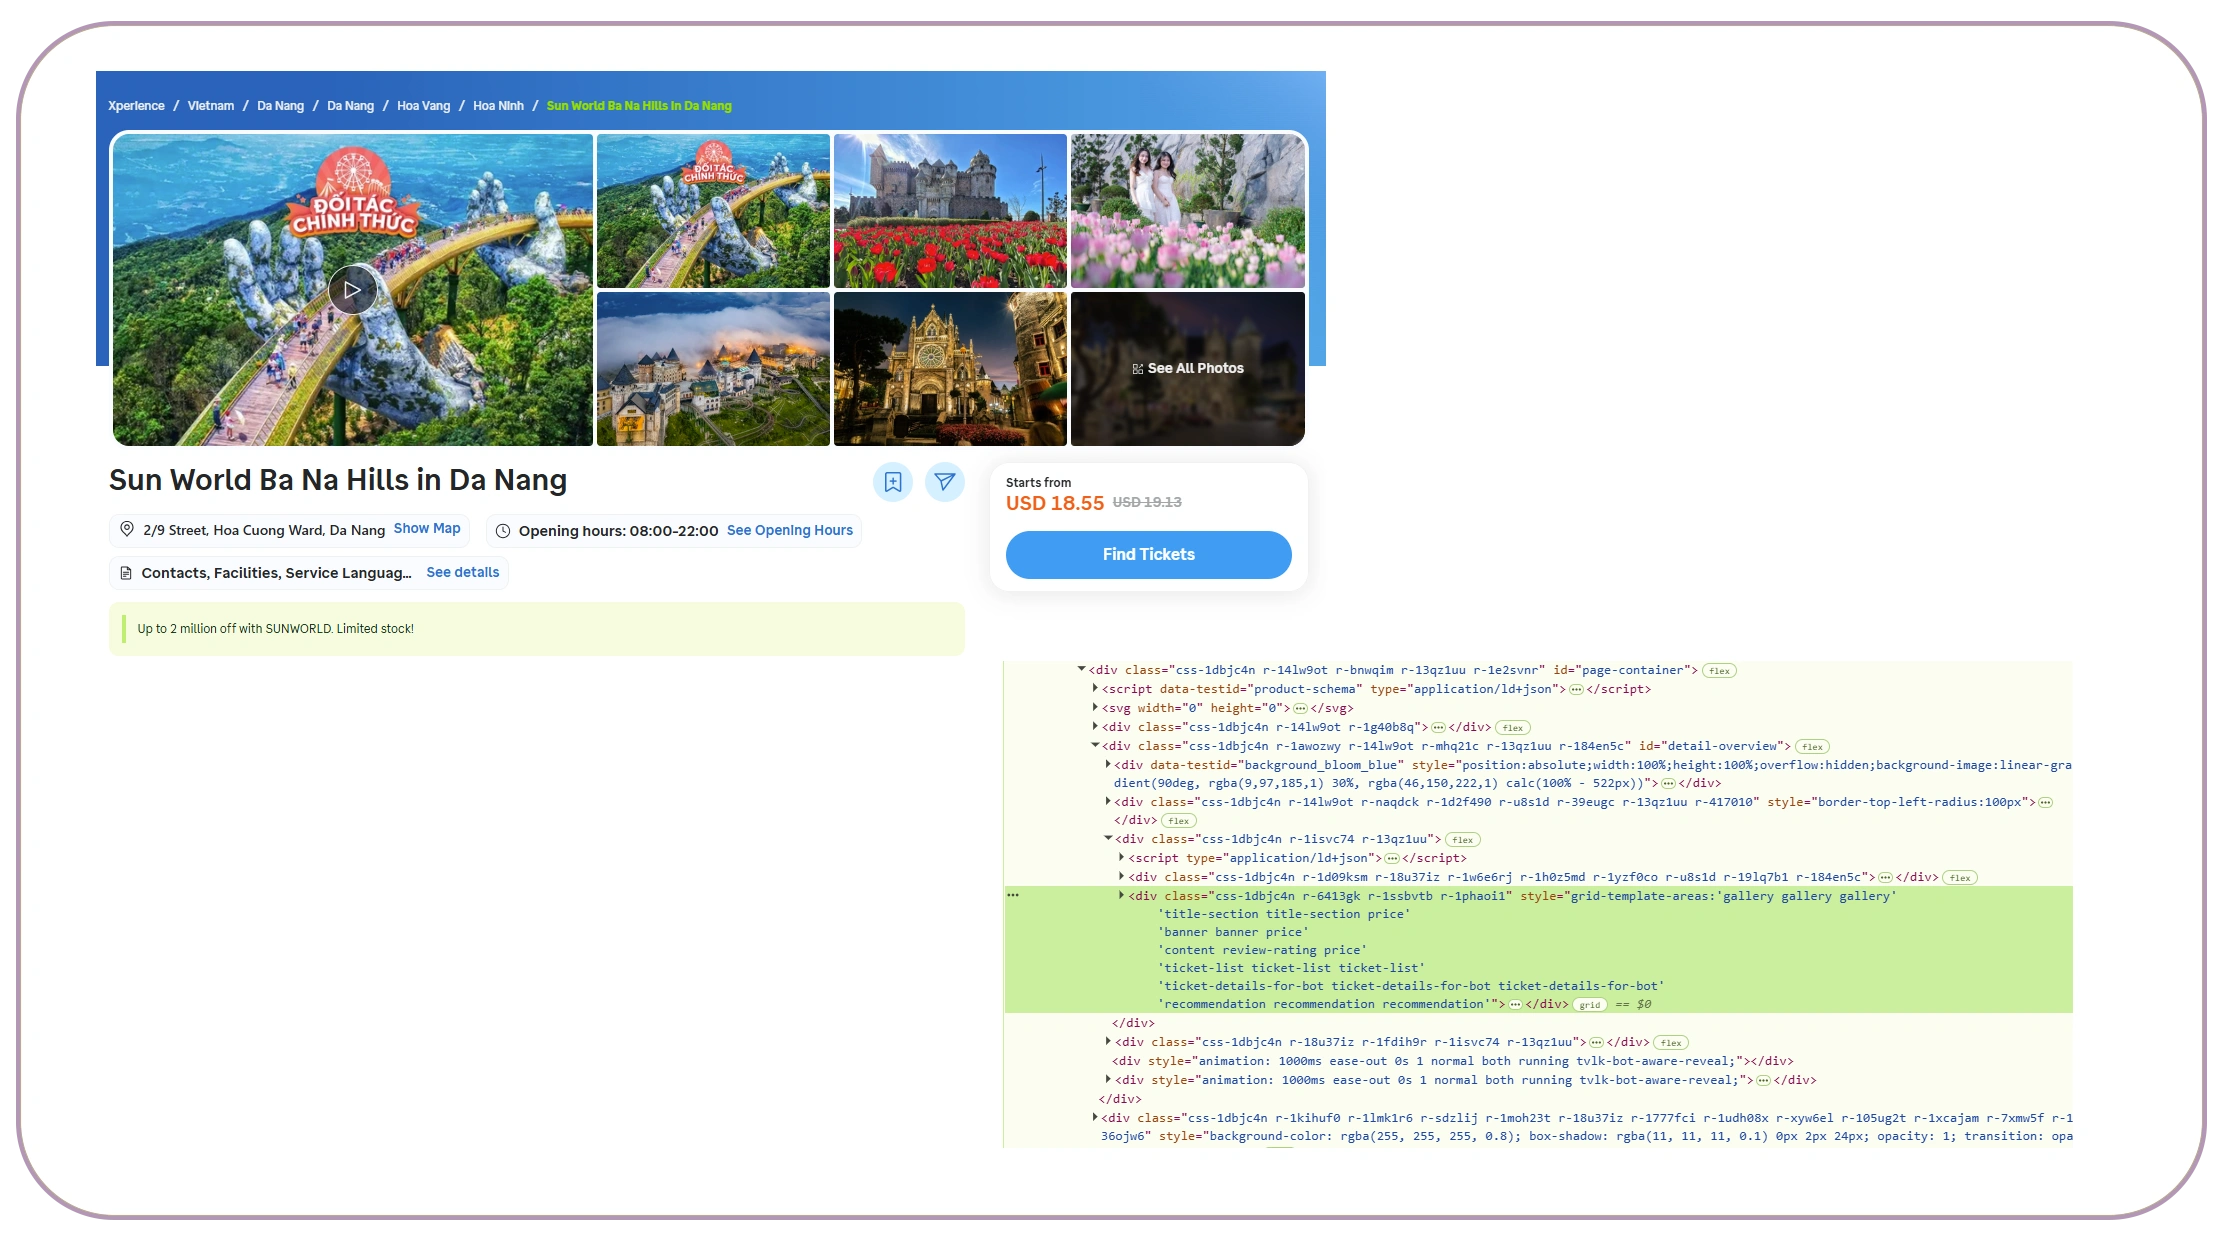Open the Show Map link
2223x1240 pixels.
click(427, 528)
